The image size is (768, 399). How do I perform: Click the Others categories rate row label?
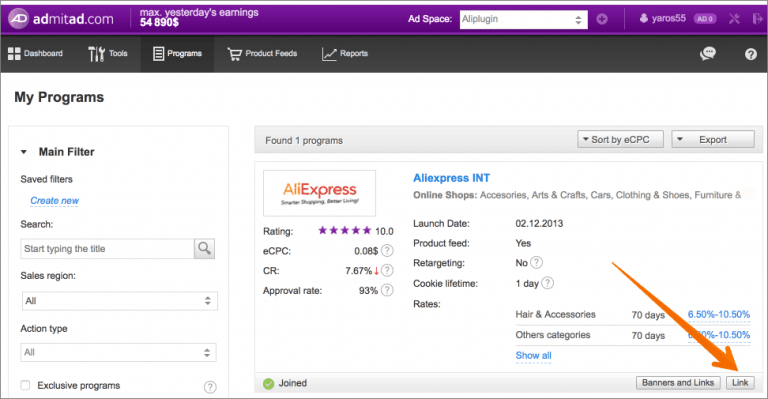552,335
